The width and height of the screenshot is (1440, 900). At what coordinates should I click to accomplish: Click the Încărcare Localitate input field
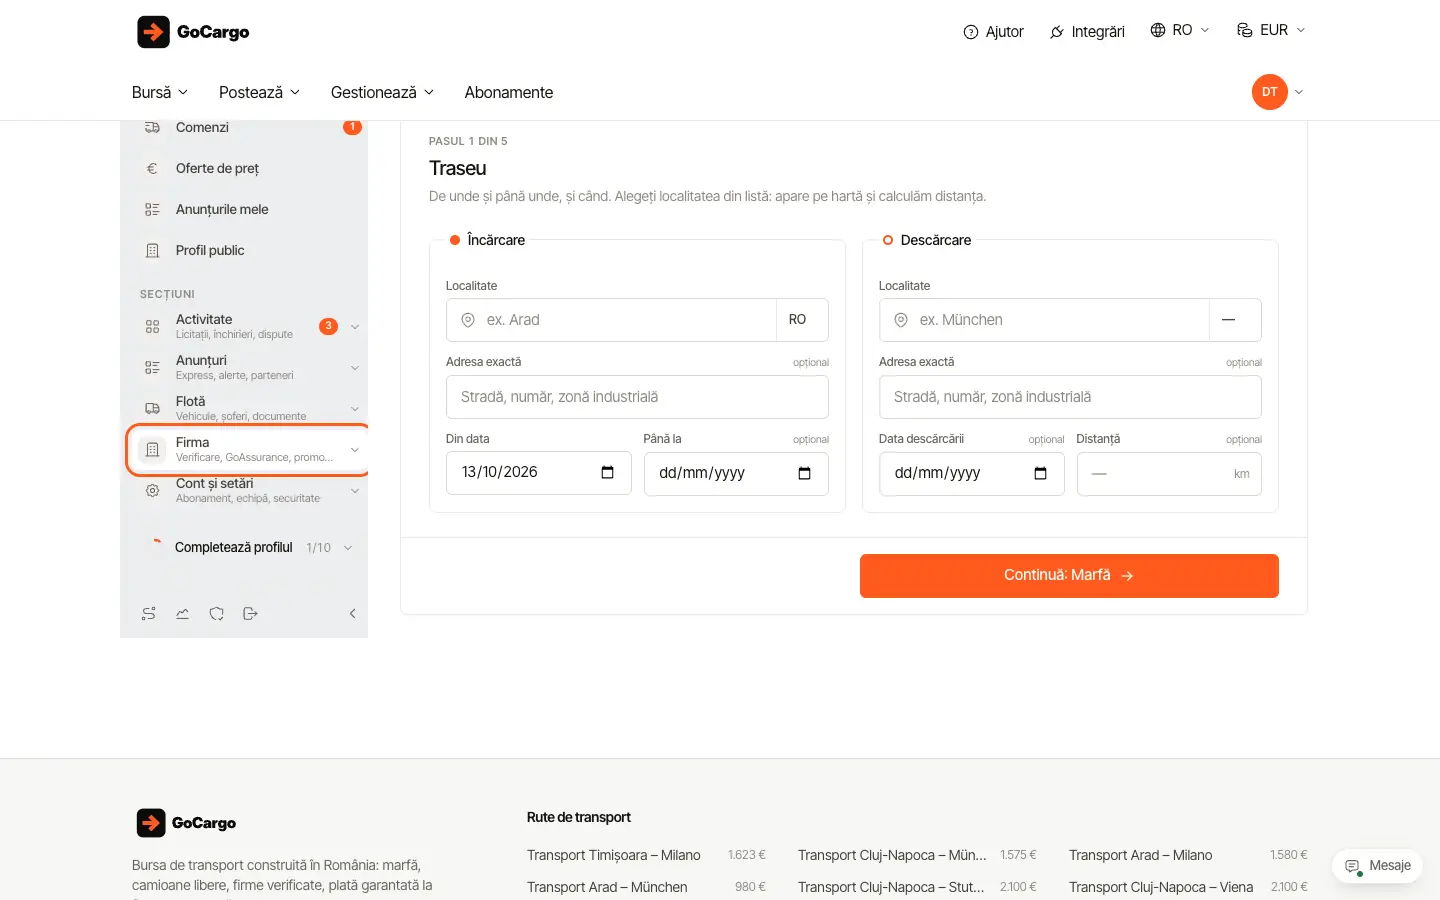[x=611, y=320]
